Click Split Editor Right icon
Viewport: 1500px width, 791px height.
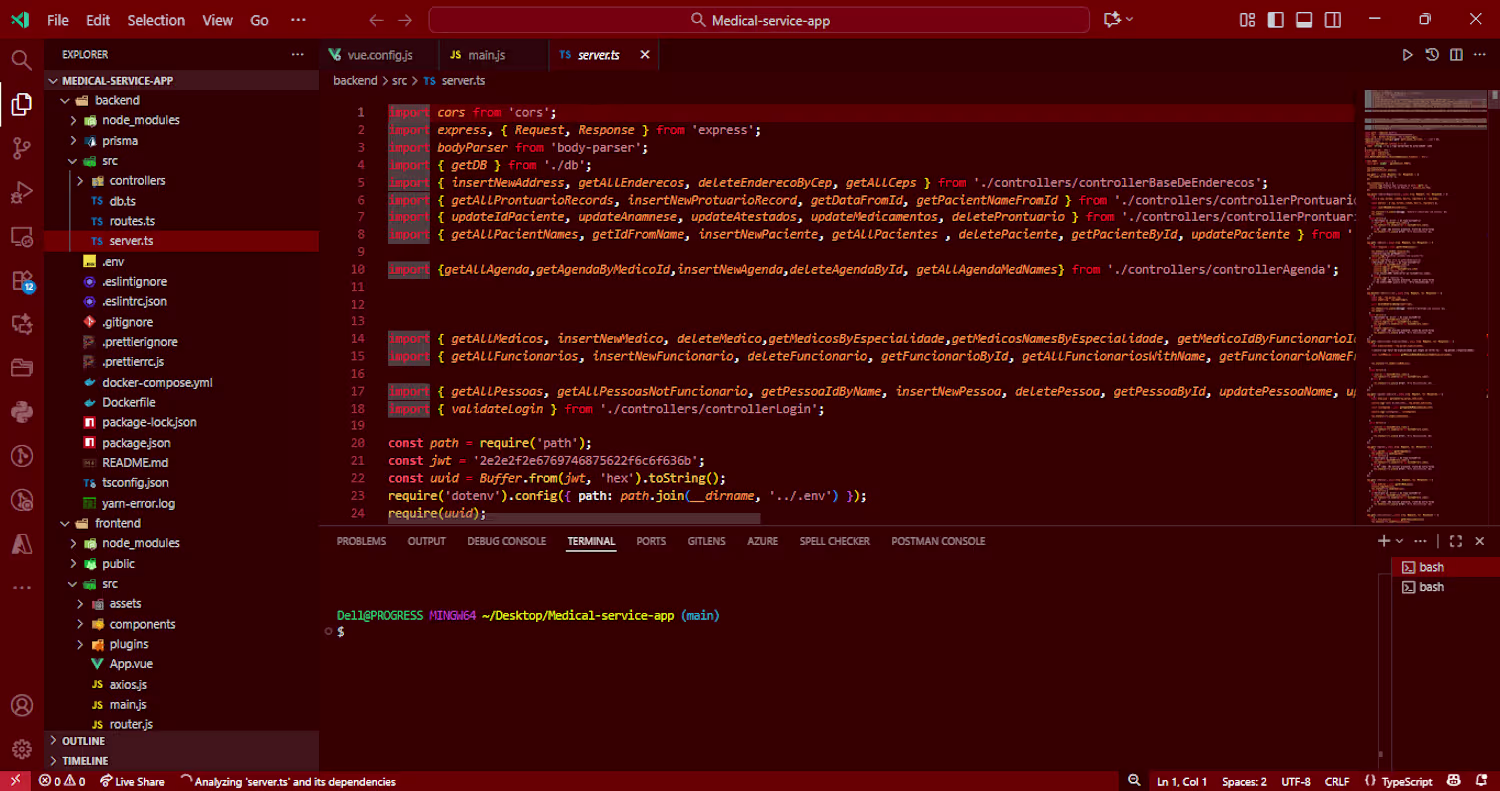[1456, 55]
